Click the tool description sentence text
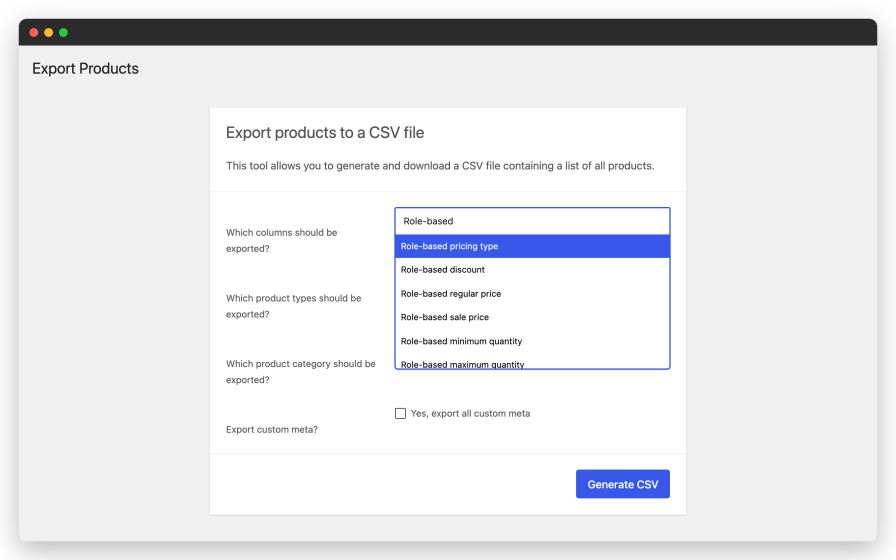 [x=440, y=166]
